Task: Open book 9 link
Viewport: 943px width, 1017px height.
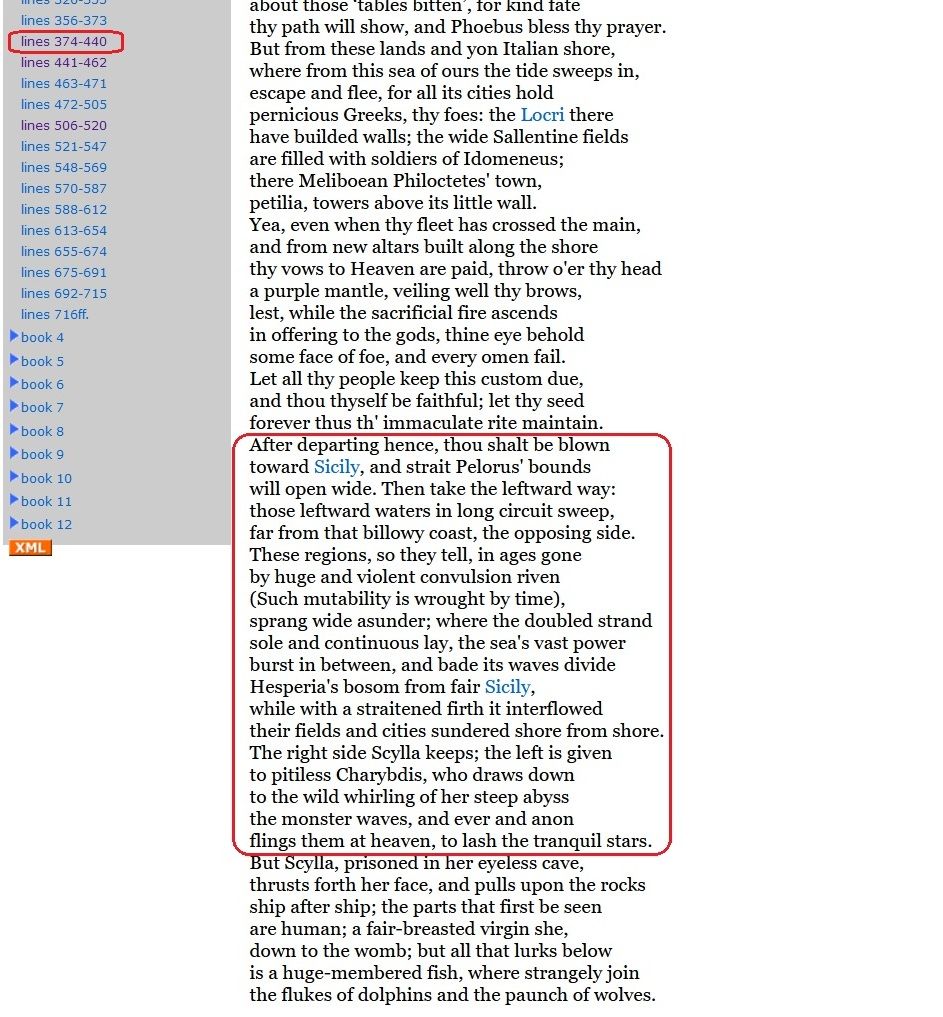Action: coord(42,455)
